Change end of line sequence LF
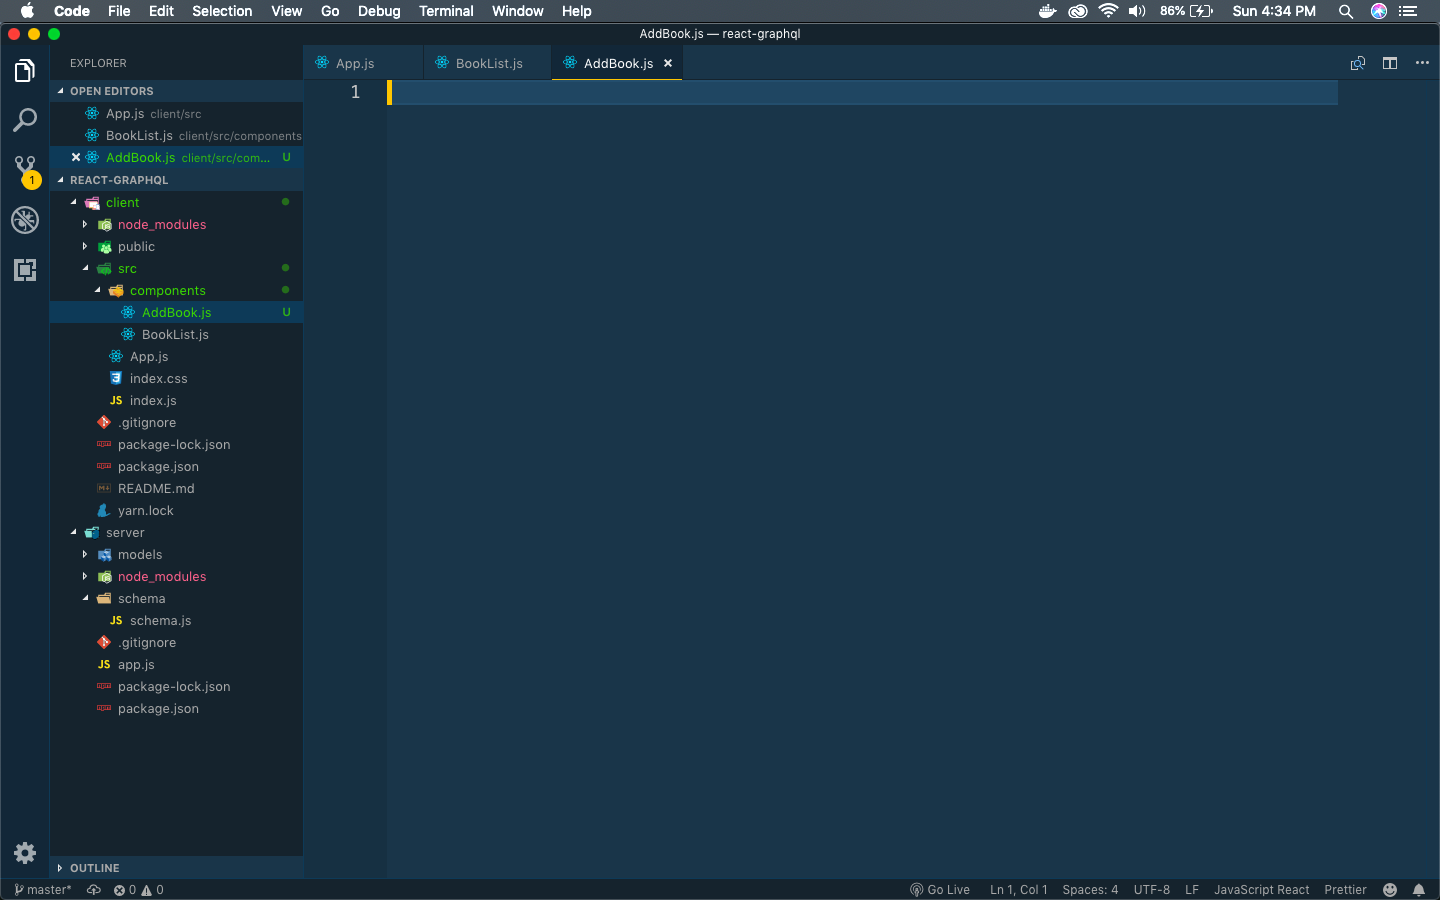 pyautogui.click(x=1192, y=890)
